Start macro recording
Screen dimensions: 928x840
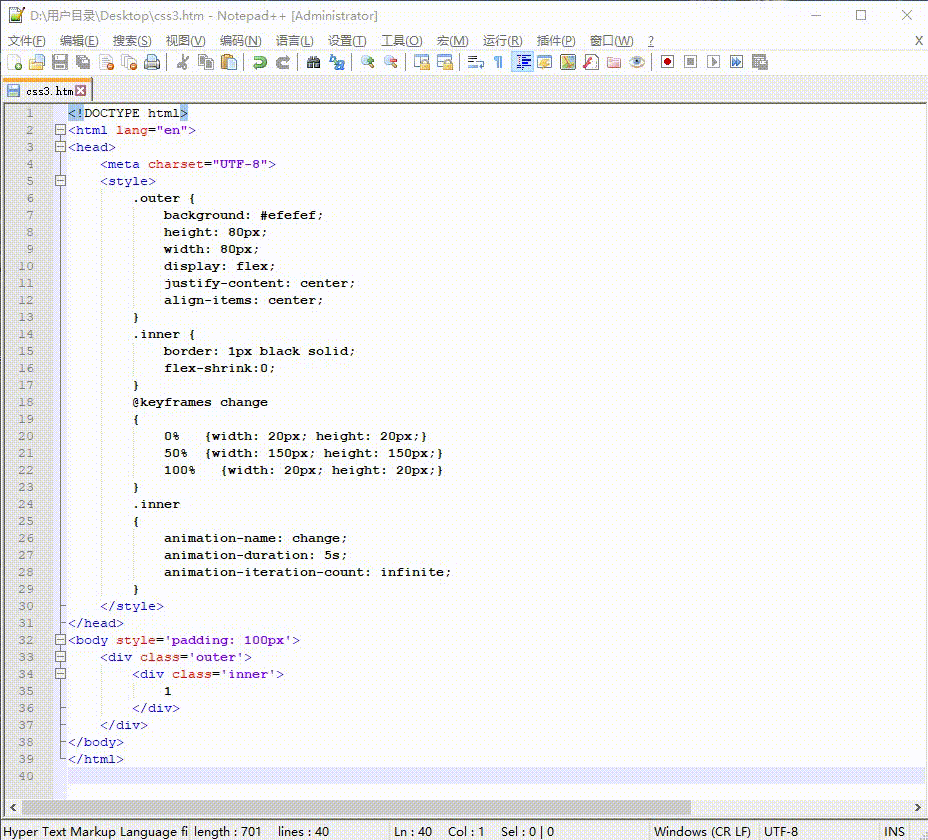point(668,62)
